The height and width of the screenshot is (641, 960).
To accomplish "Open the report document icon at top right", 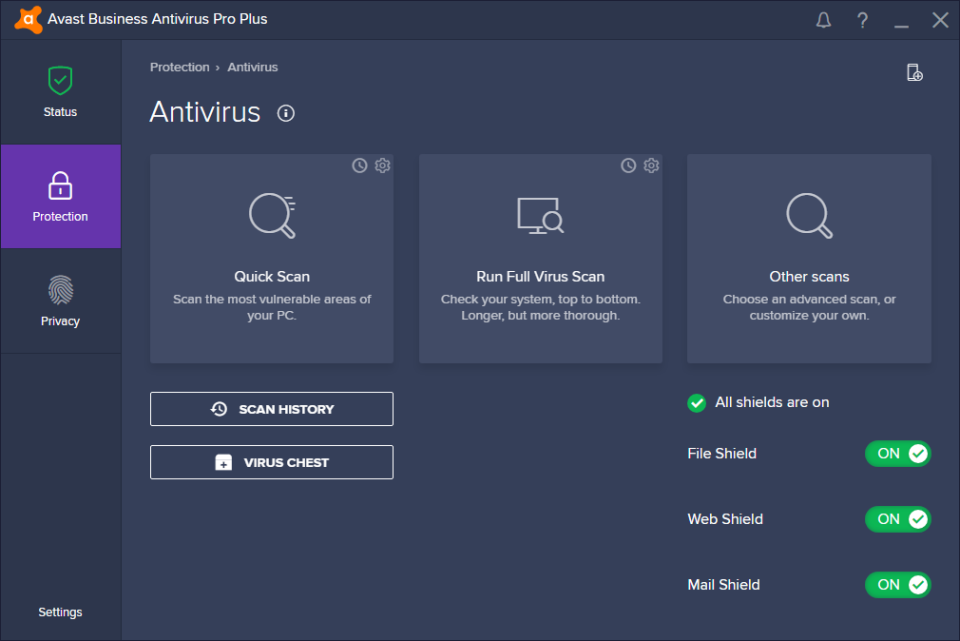I will coord(914,72).
